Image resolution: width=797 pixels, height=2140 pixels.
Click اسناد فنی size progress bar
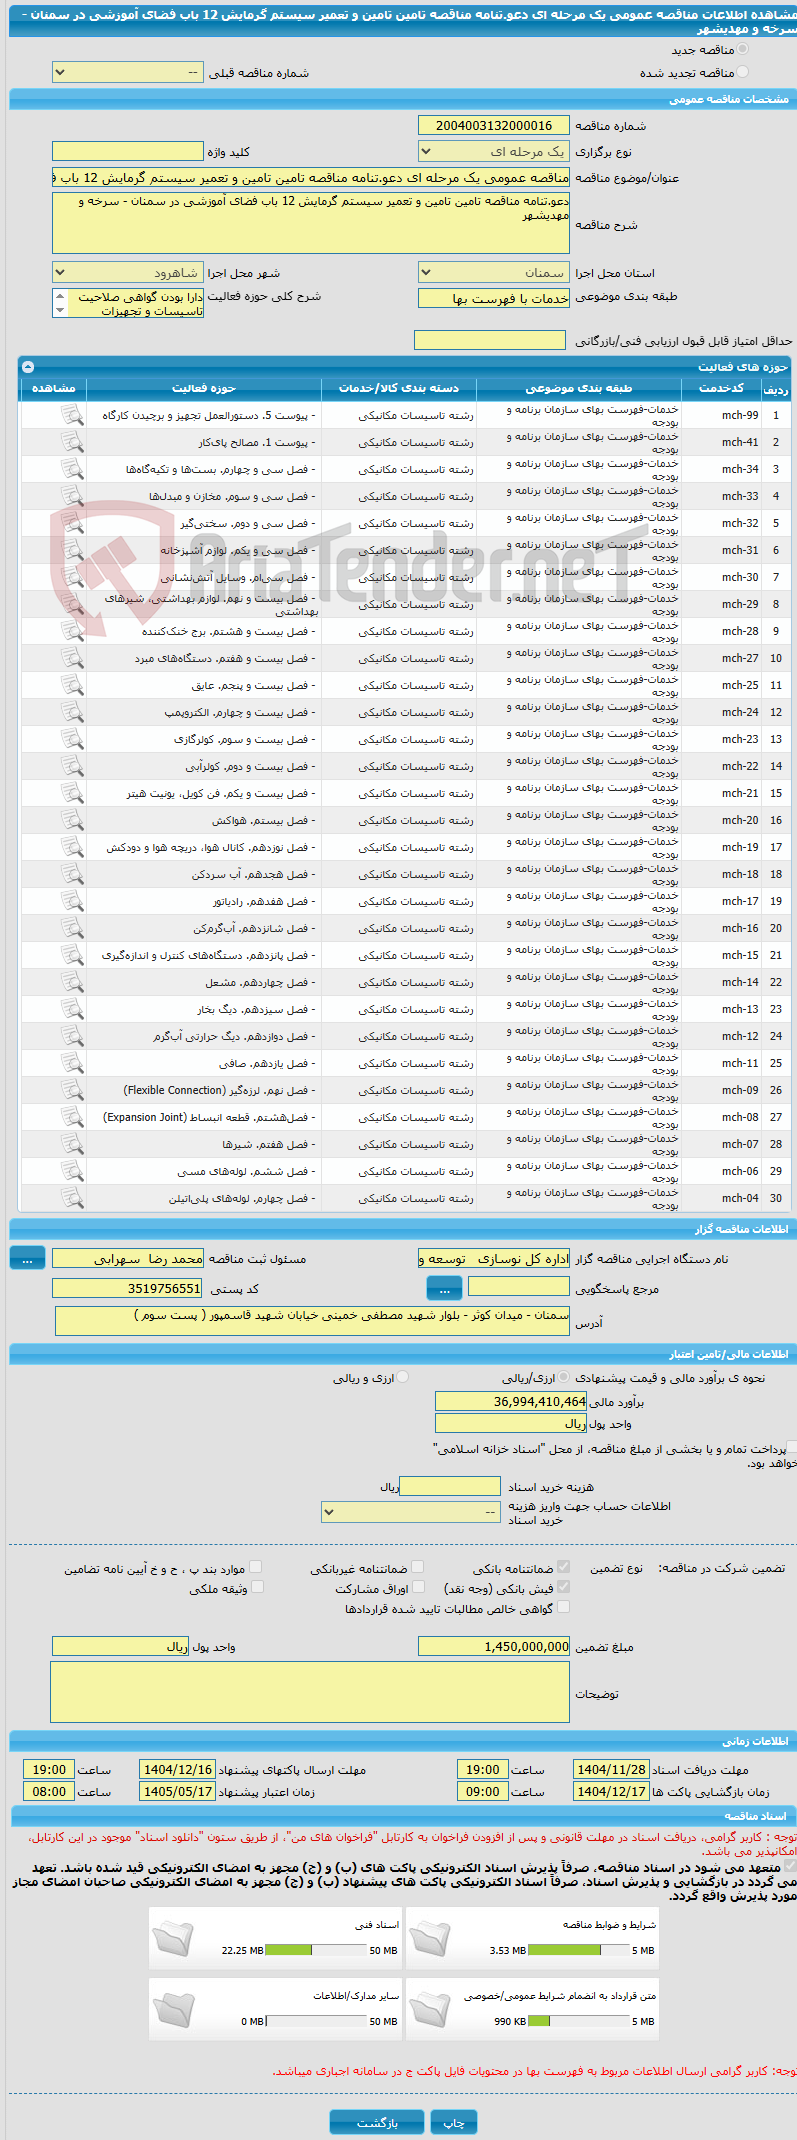(316, 1950)
